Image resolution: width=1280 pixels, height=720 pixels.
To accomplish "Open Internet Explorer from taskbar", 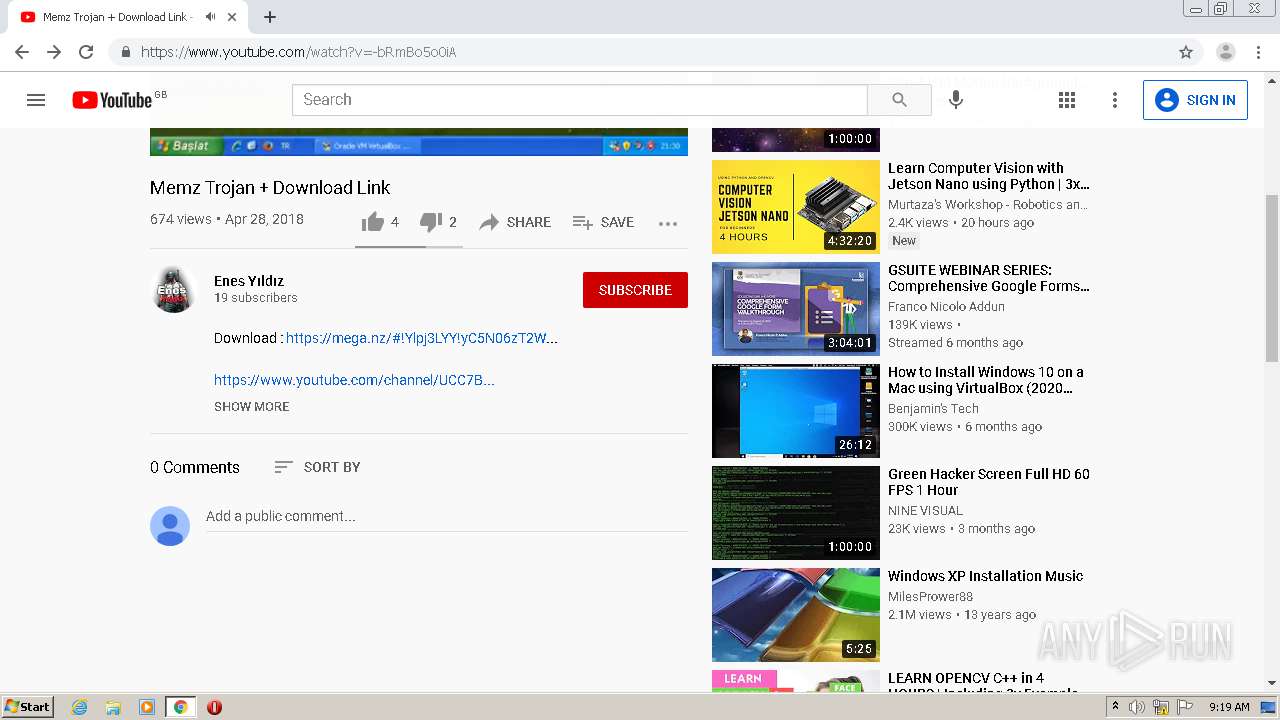I will tap(80, 707).
